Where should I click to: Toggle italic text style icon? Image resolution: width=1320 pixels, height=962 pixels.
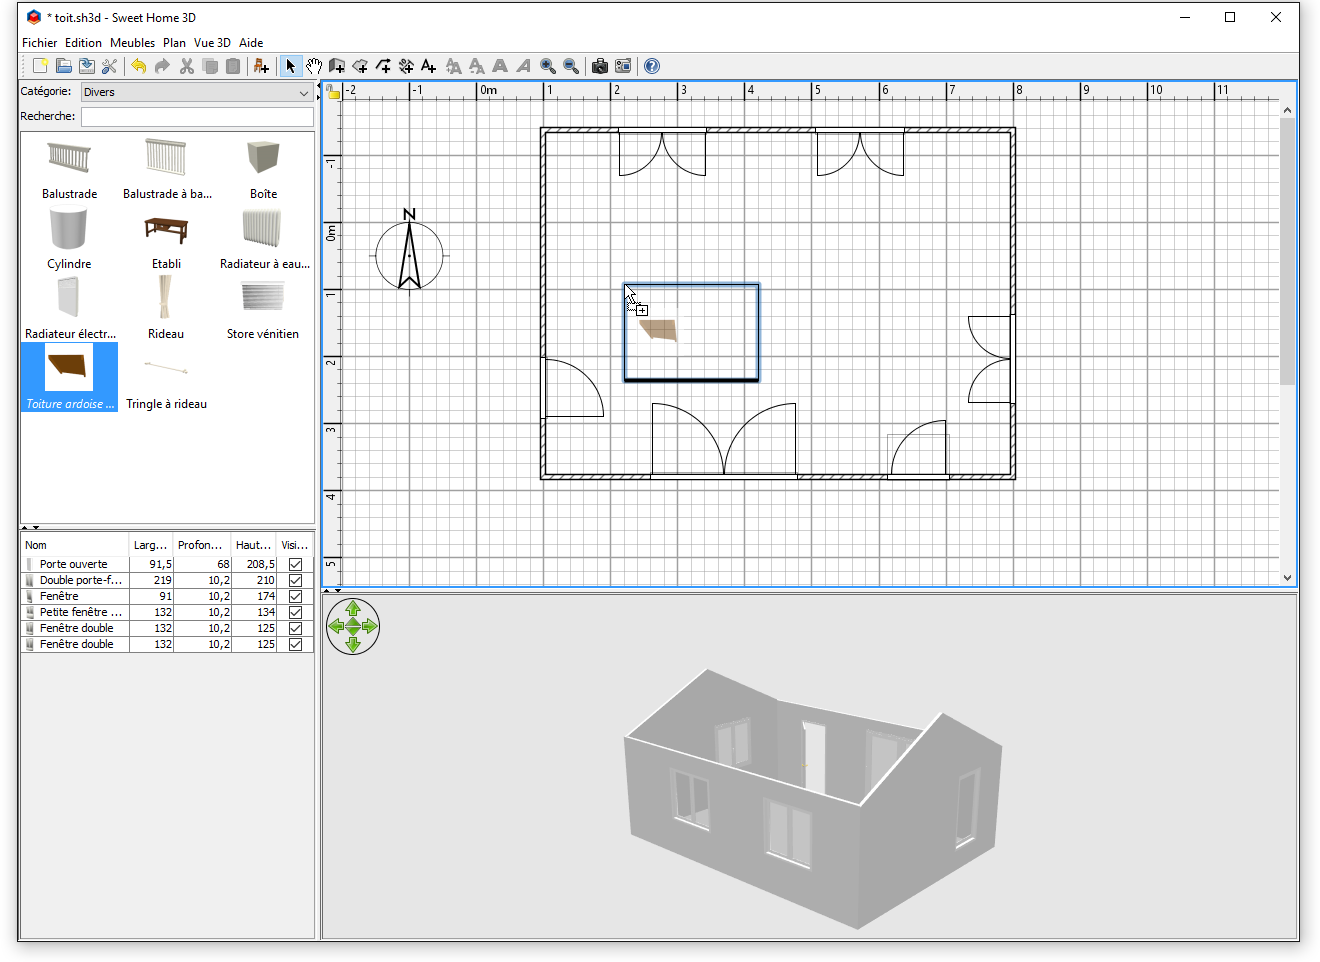tap(523, 66)
